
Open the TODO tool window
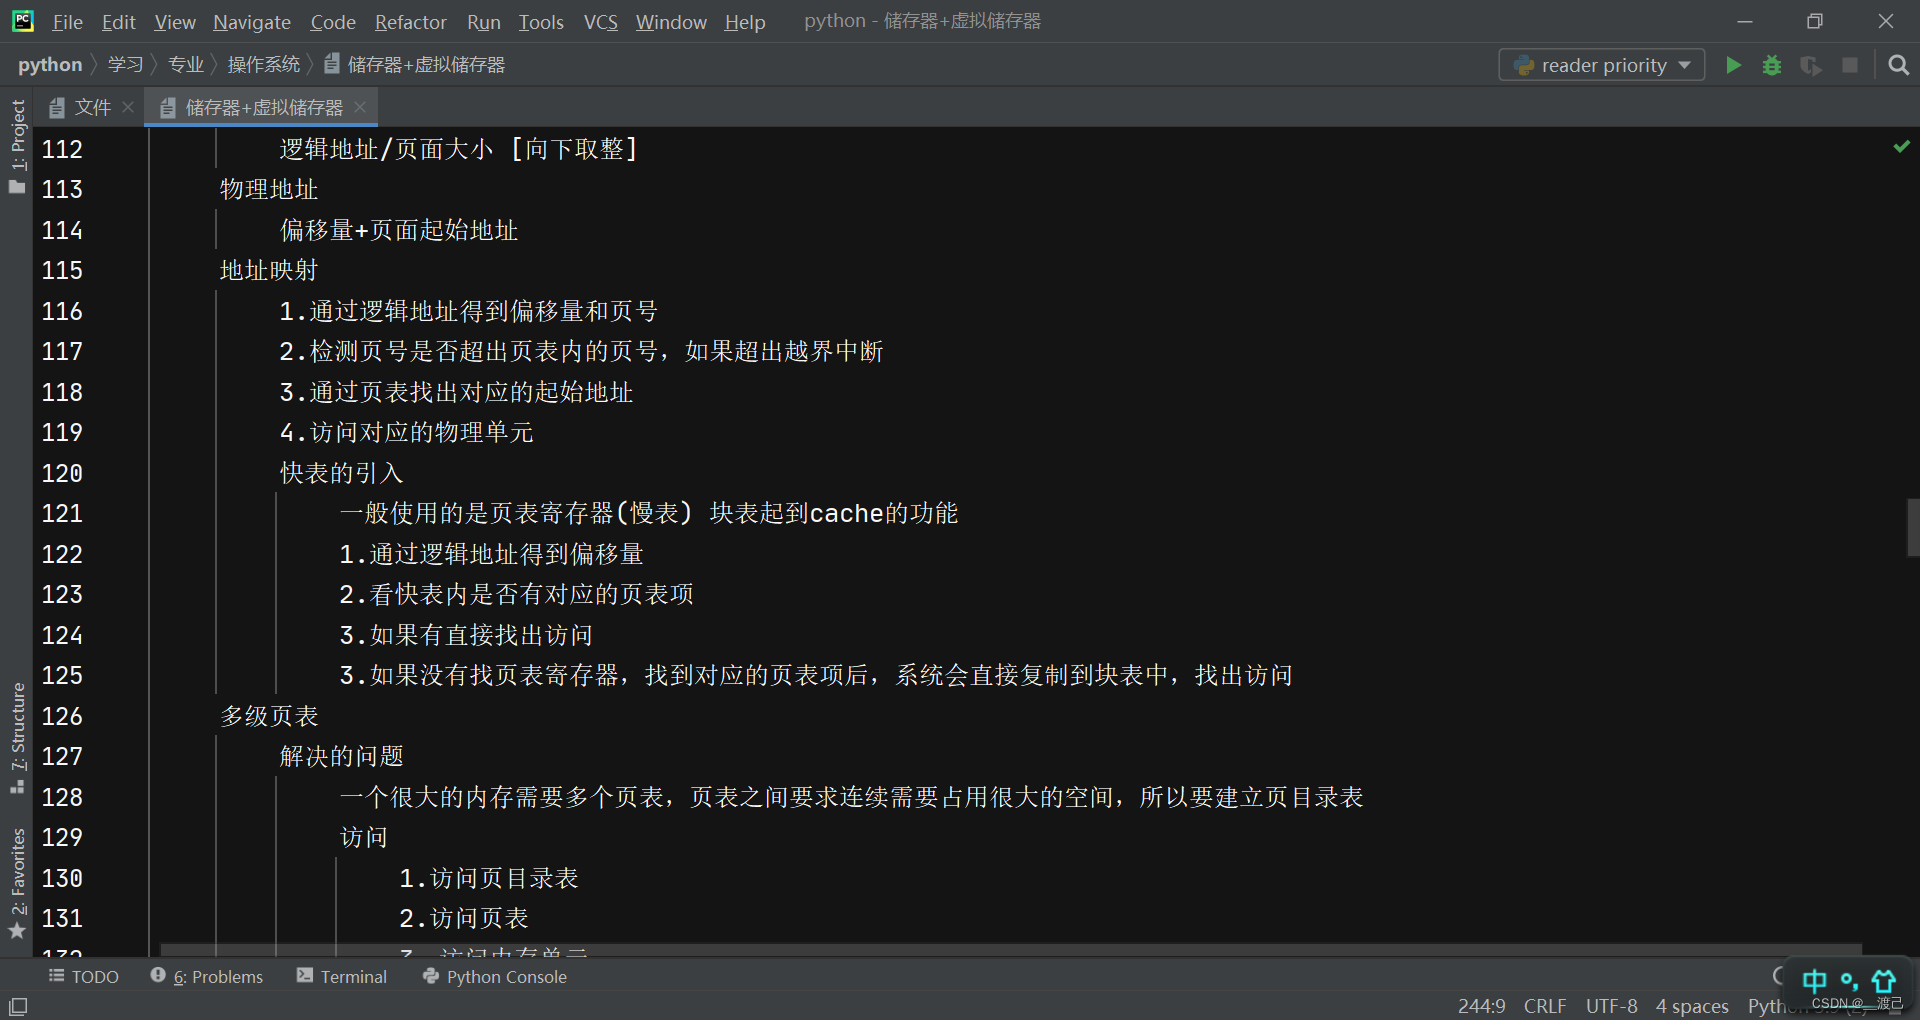(x=84, y=977)
